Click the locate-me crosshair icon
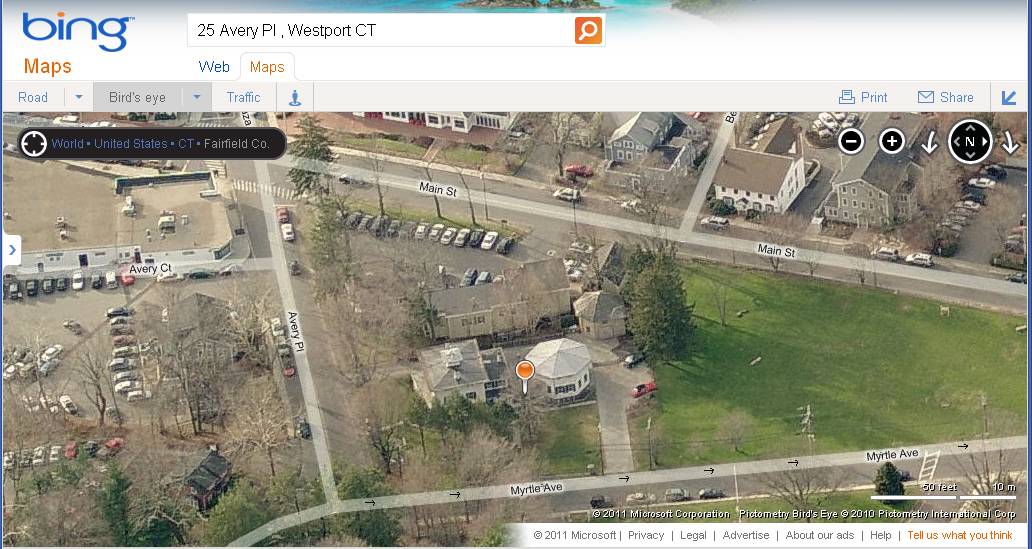 point(34,144)
